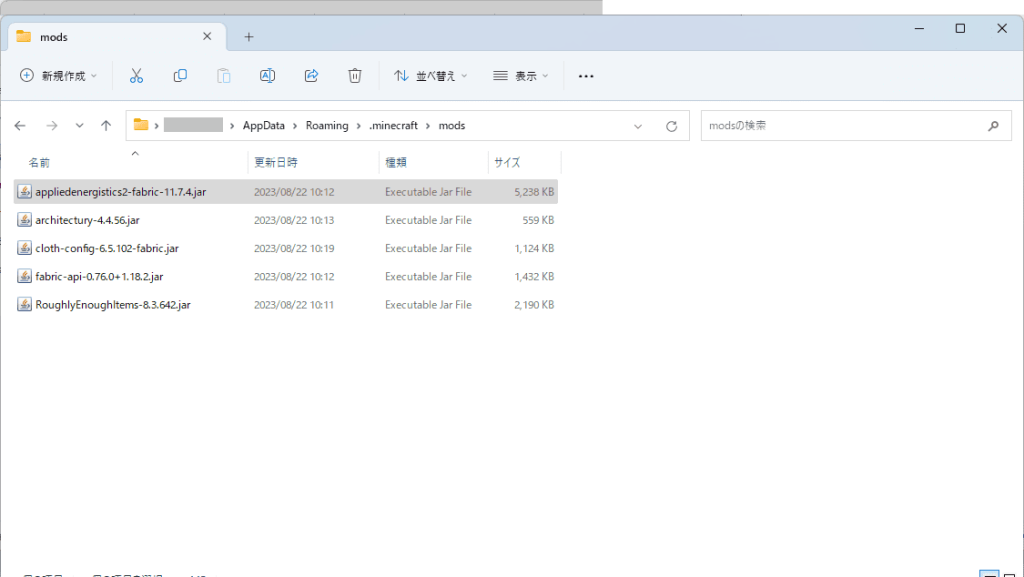This screenshot has height=577, width=1024.
Task: Sort by サイズ column header
Action: point(508,162)
